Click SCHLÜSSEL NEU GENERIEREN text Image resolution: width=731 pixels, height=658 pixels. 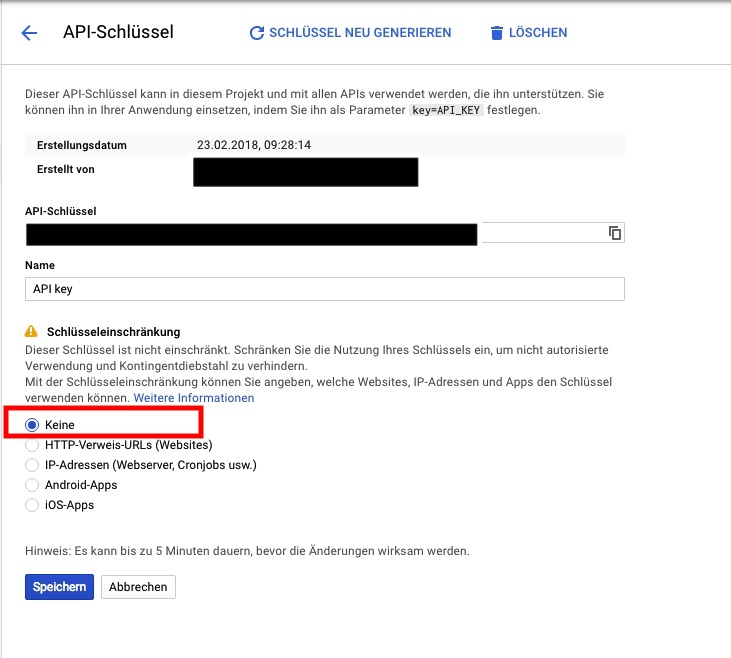pyautogui.click(x=360, y=33)
